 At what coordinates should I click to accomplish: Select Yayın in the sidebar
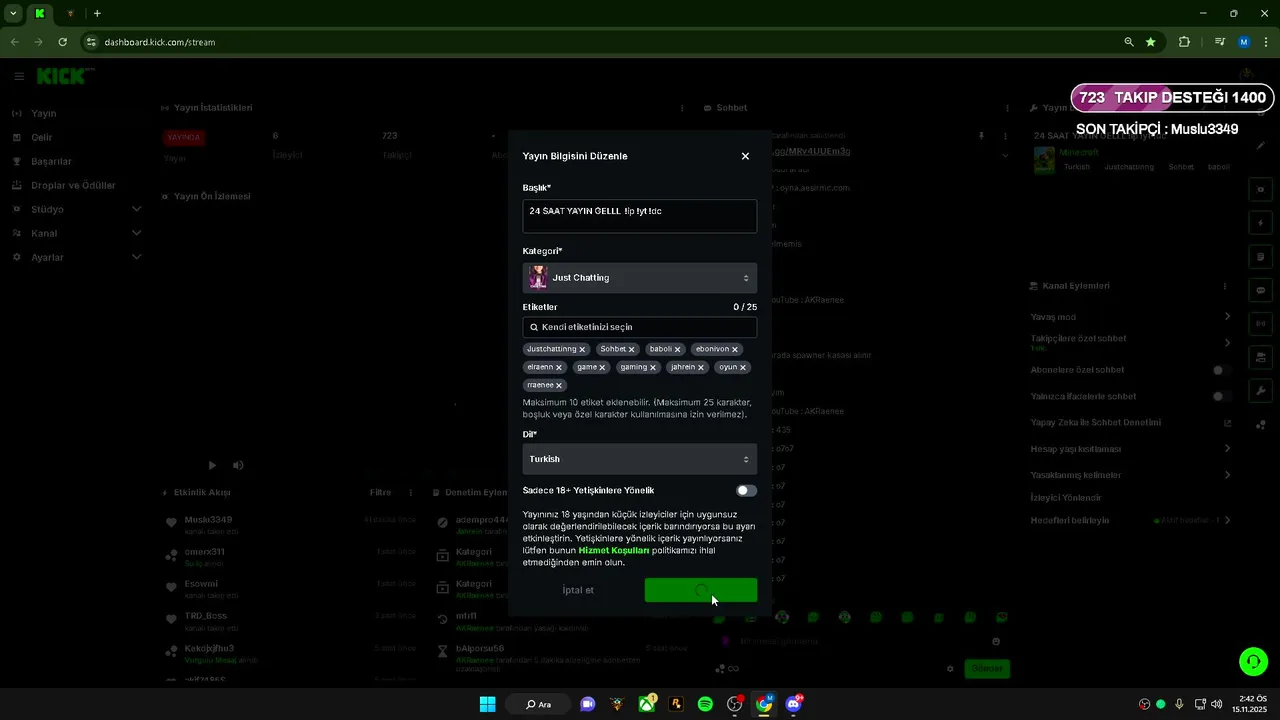coord(43,114)
